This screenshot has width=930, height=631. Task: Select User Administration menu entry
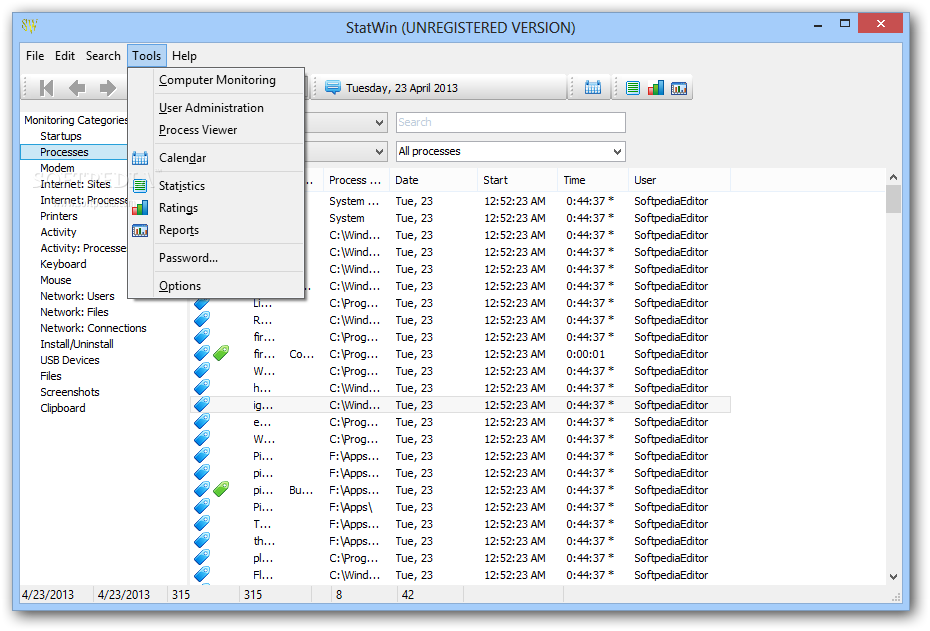(x=211, y=108)
